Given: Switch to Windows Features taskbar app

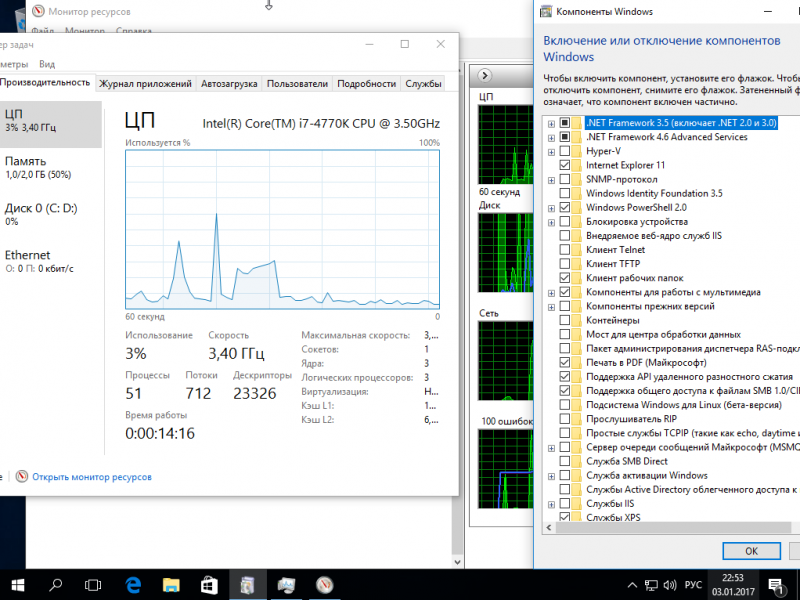Looking at the screenshot, I should click(247, 585).
